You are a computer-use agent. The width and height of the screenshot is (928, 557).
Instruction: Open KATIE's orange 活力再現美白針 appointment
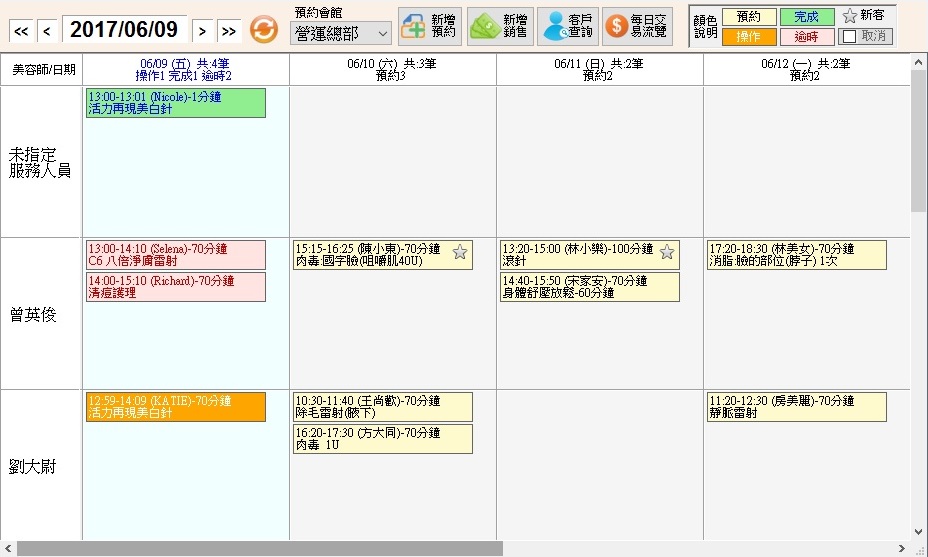[175, 406]
